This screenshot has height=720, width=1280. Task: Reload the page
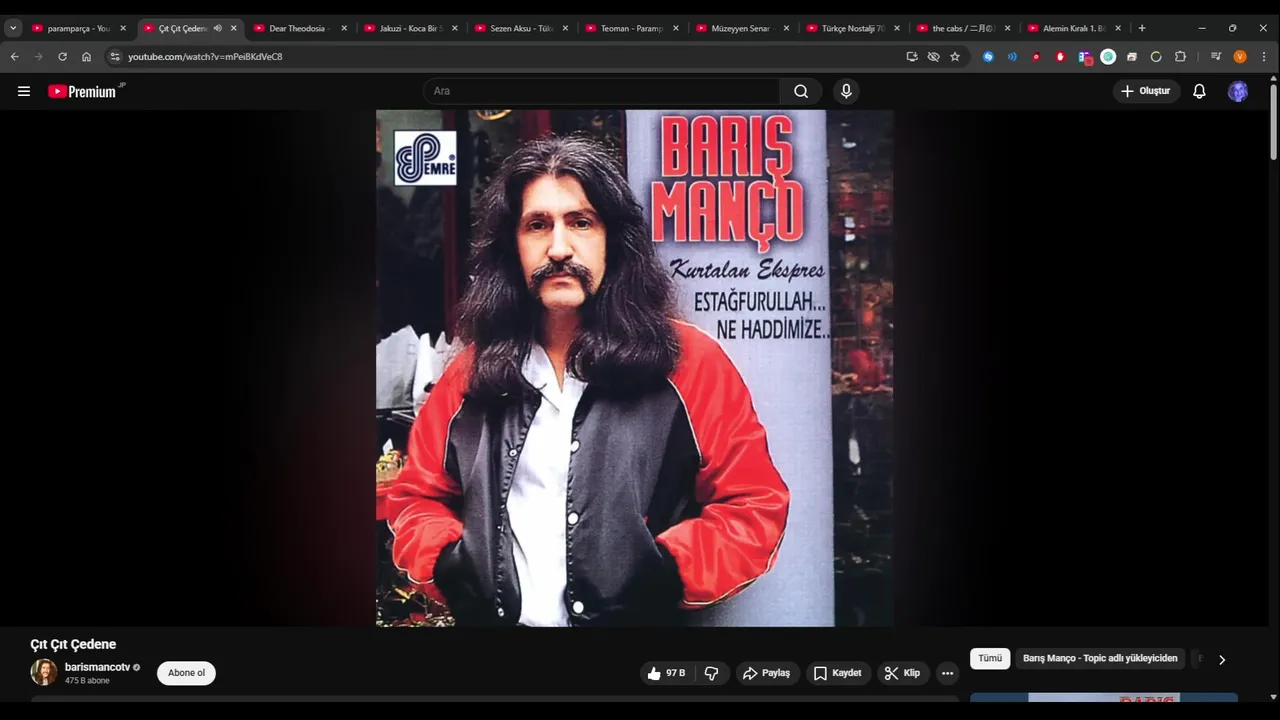(x=62, y=57)
